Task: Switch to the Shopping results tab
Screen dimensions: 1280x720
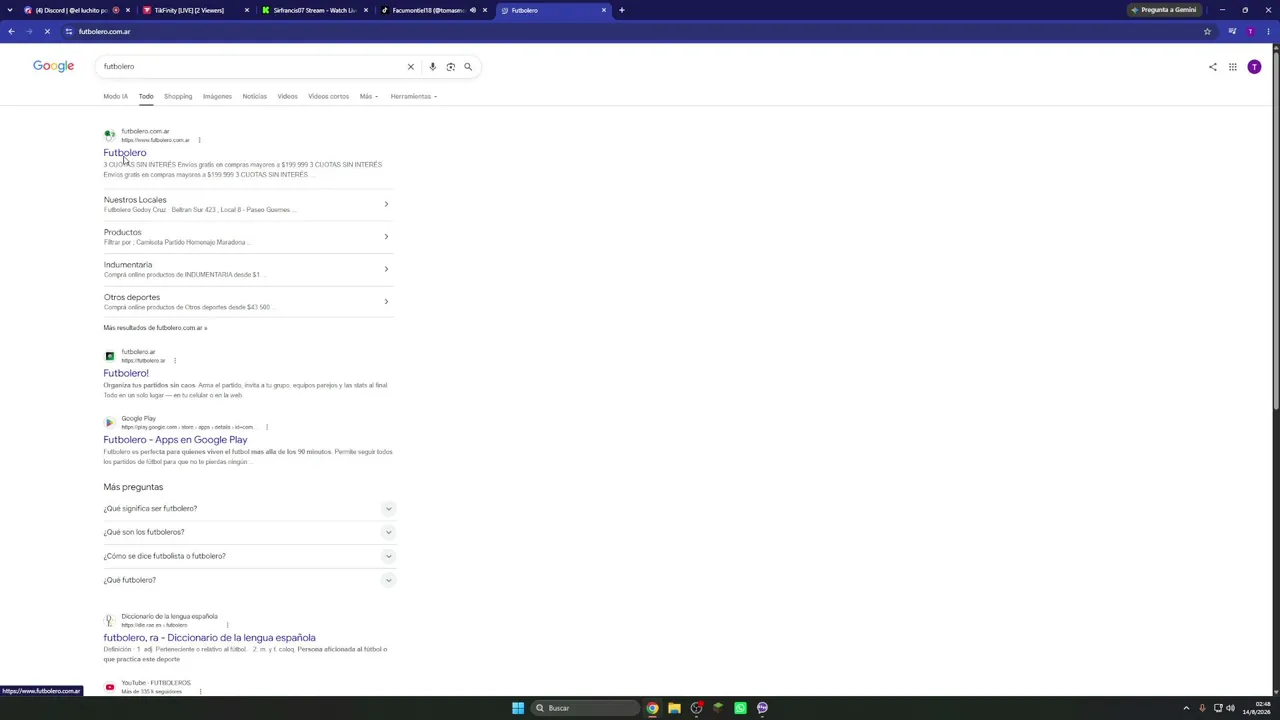Action: tap(178, 96)
